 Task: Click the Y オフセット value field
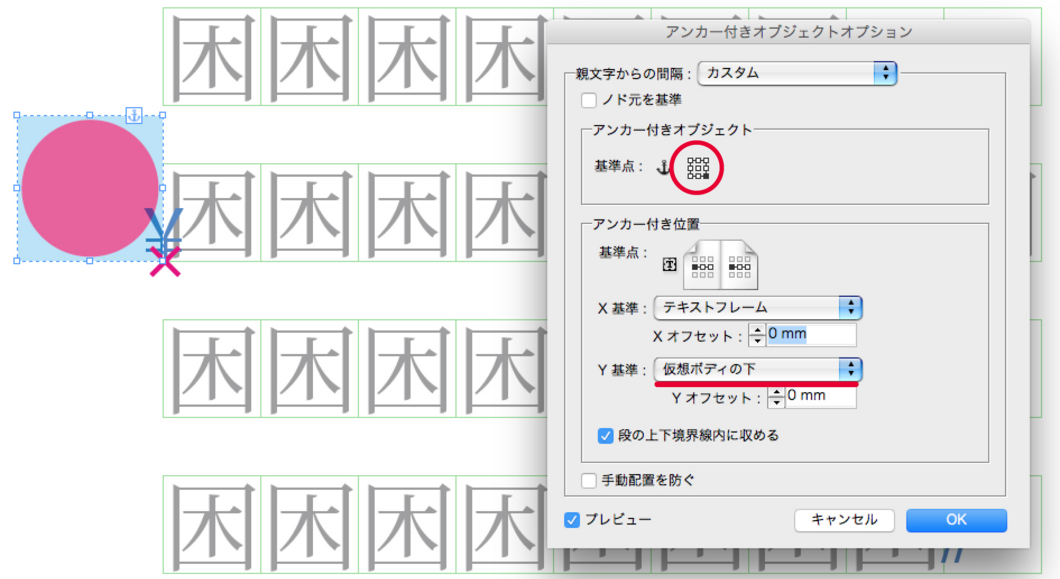[x=821, y=396]
